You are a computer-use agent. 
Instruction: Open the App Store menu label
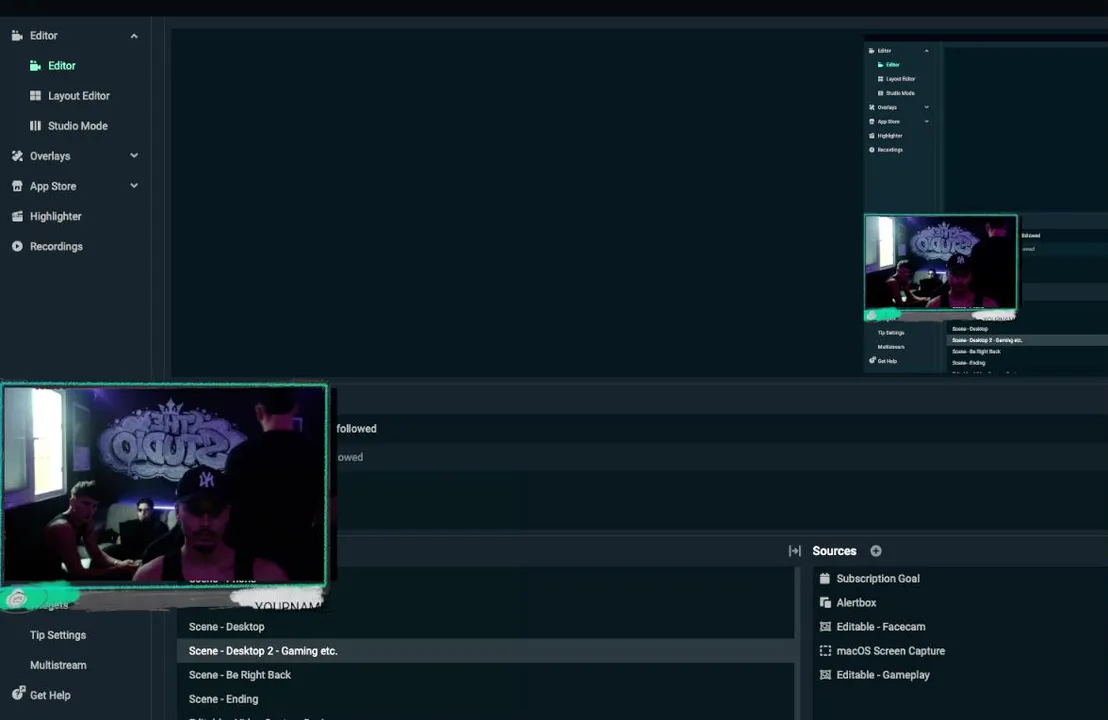coord(52,186)
